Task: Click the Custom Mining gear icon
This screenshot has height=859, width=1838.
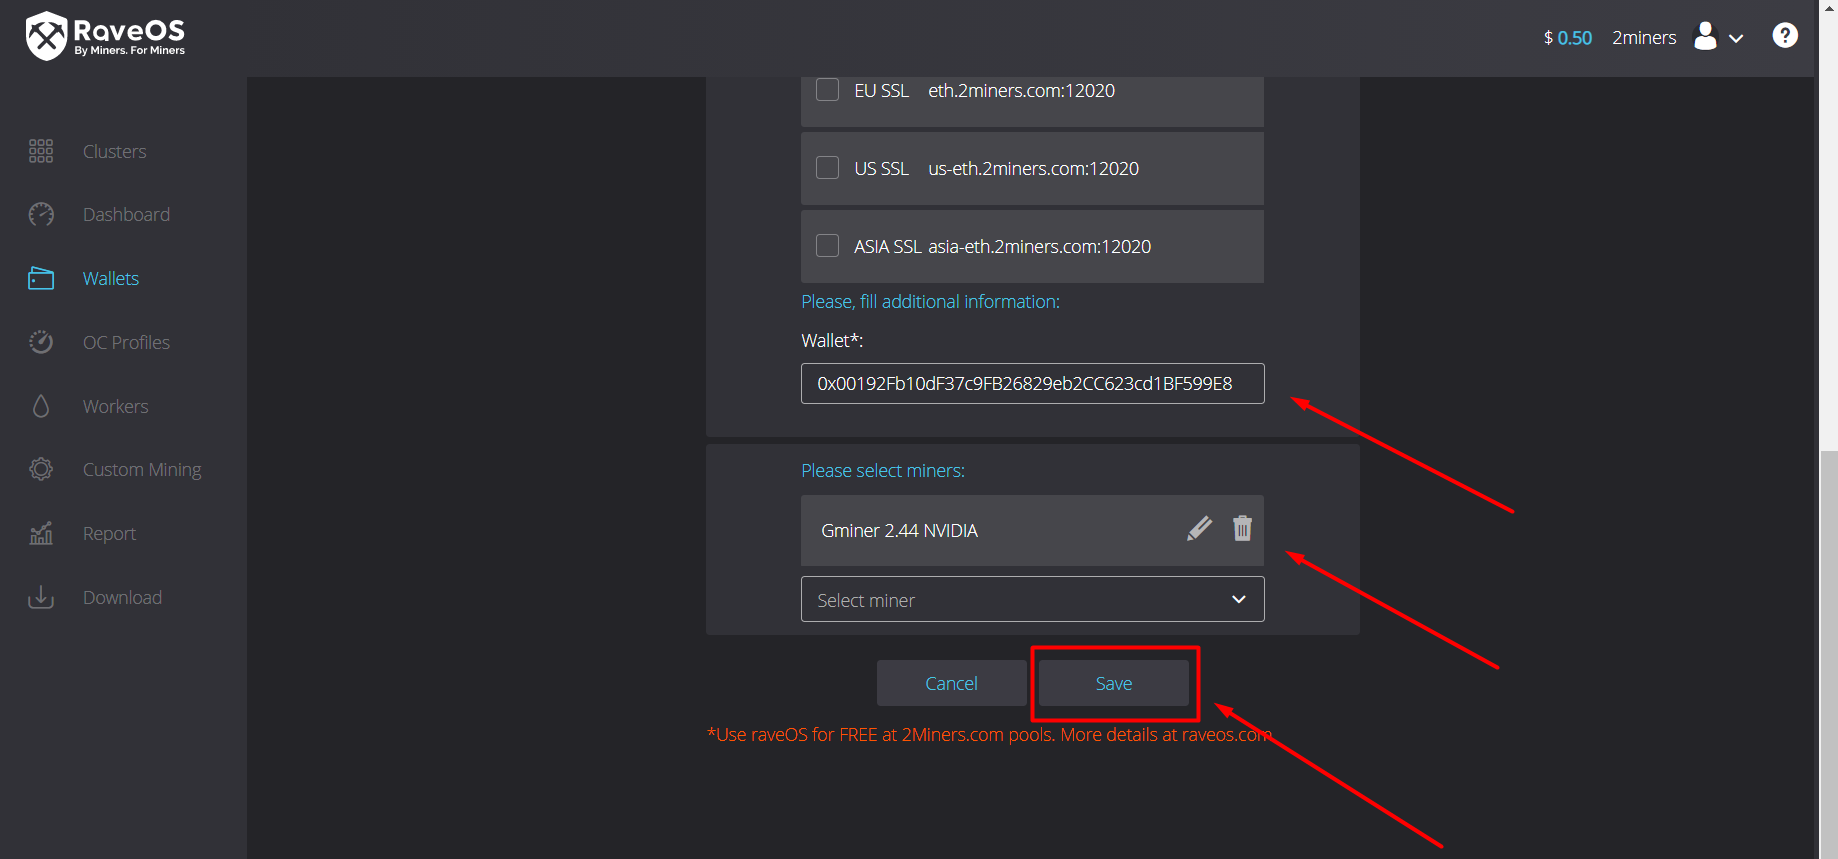Action: point(41,469)
